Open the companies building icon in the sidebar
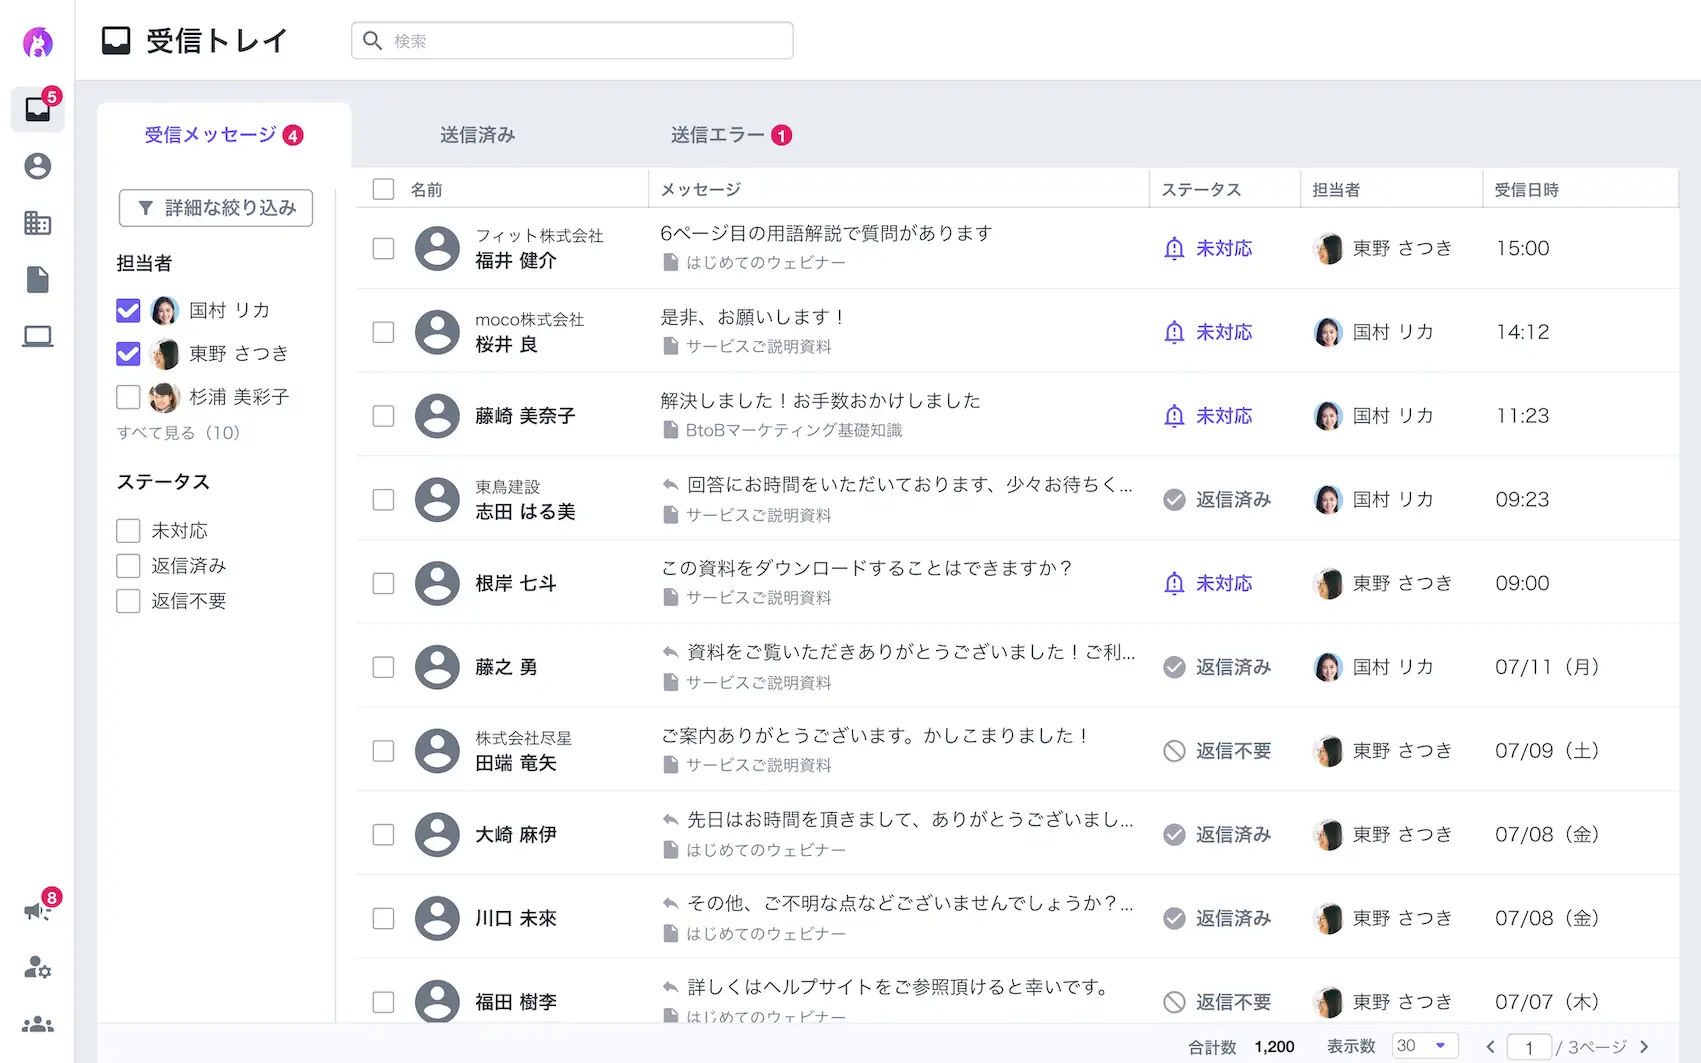 tap(38, 223)
